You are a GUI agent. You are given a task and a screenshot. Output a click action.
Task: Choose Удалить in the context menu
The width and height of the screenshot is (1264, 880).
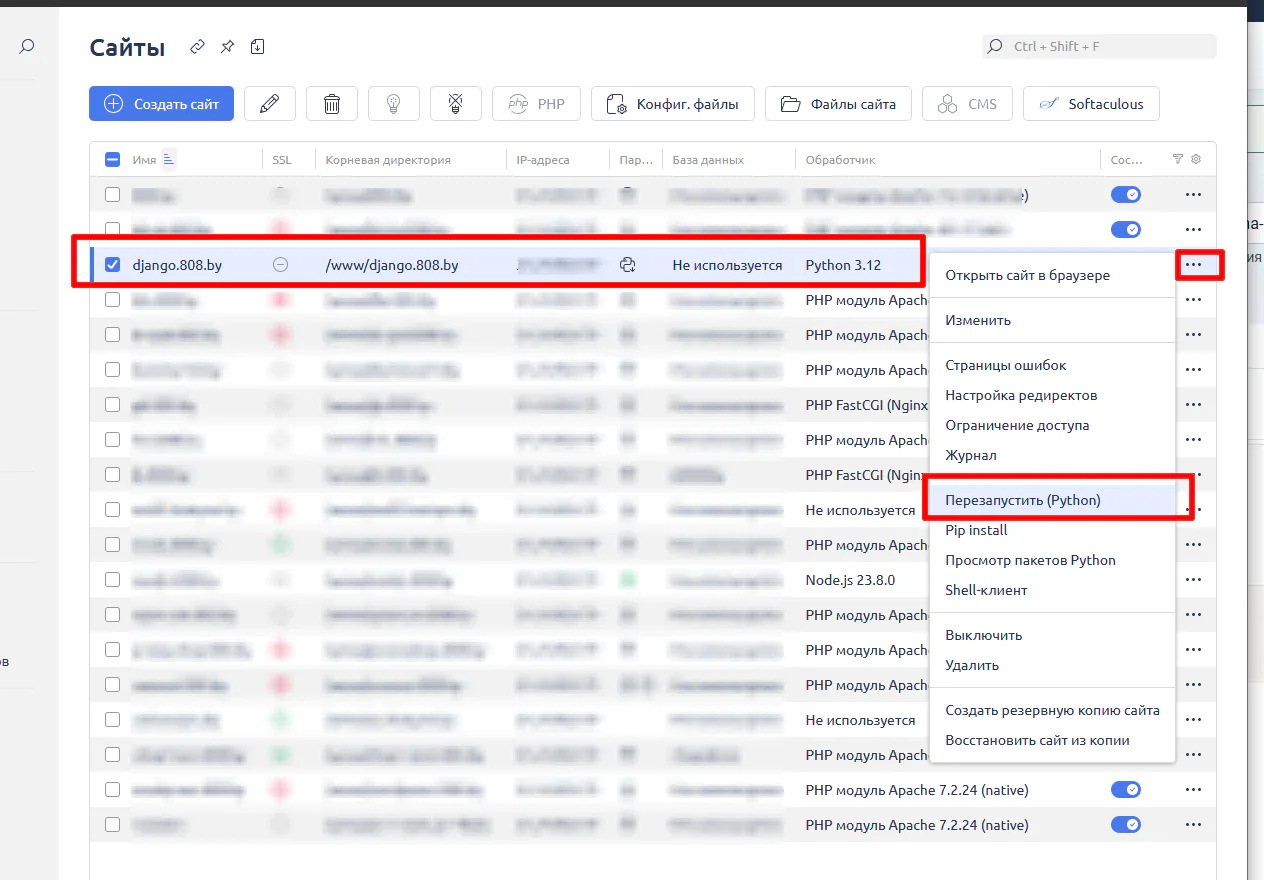click(x=1052, y=665)
